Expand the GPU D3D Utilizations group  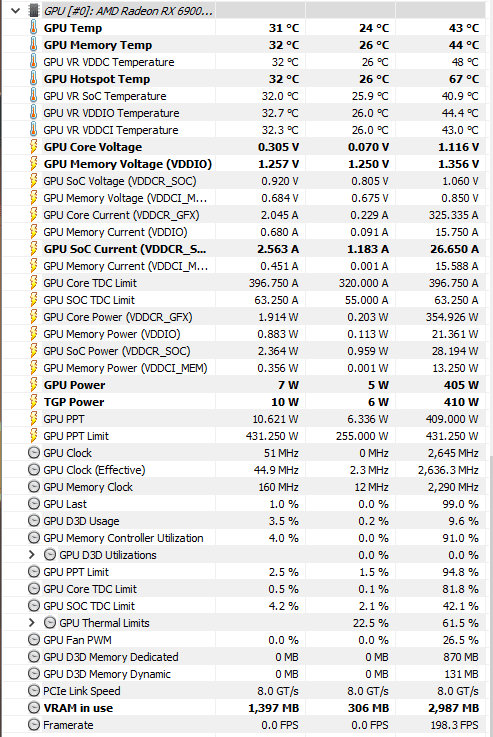click(x=31, y=555)
